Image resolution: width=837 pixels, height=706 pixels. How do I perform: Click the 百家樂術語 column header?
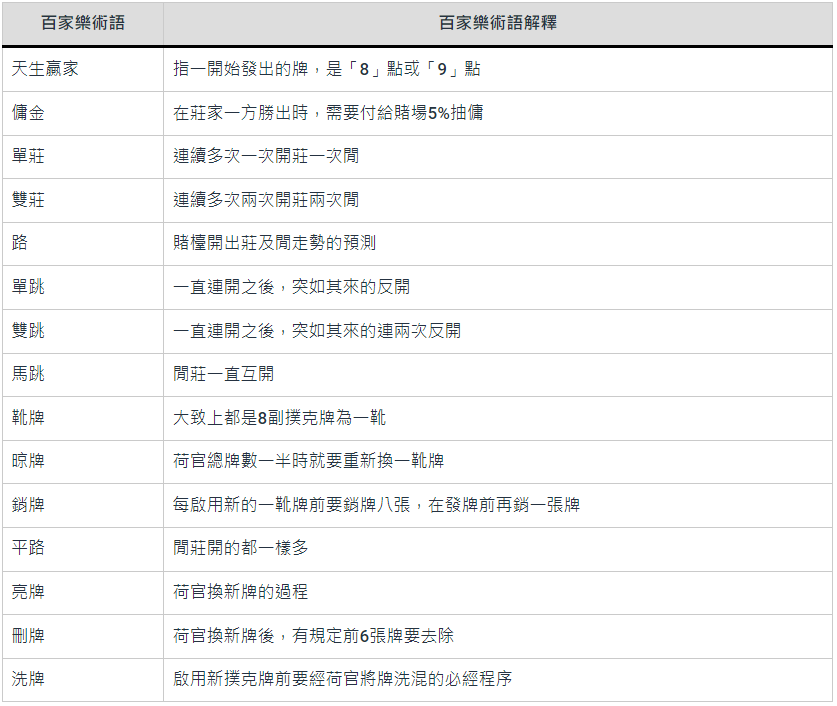82,23
